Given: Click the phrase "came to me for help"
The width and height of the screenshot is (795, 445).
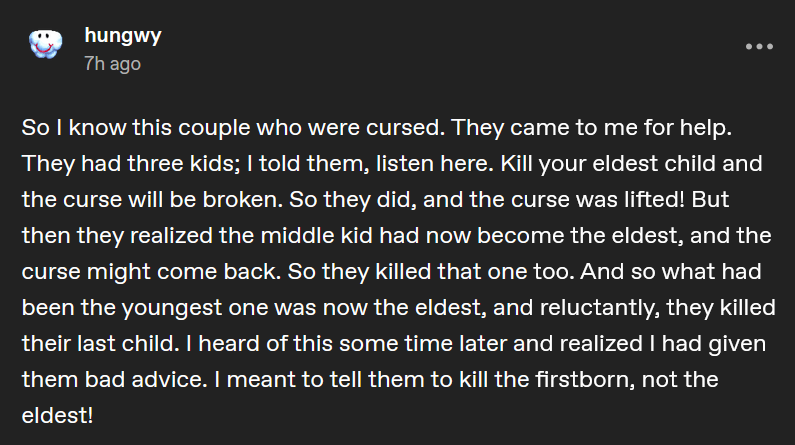Looking at the screenshot, I should point(621,128).
